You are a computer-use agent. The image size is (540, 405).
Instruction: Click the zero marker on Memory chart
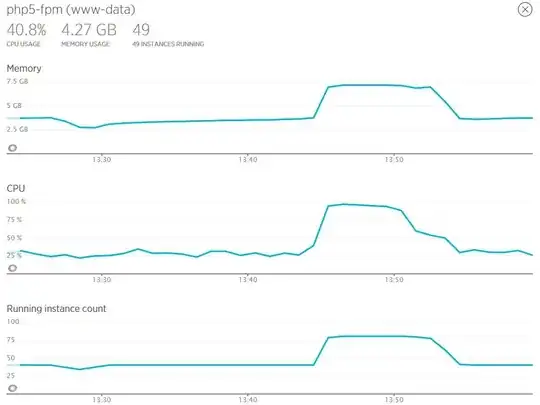(12, 148)
